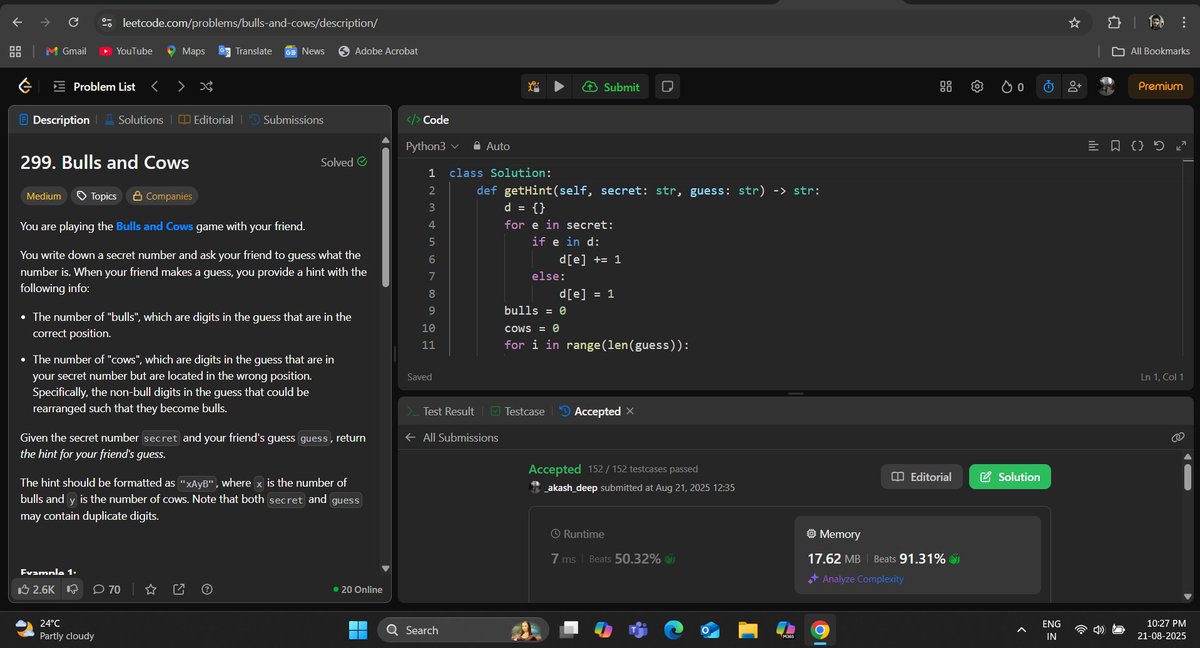Go back to All Submissions
Viewport: 1200px width, 648px height.
click(451, 437)
